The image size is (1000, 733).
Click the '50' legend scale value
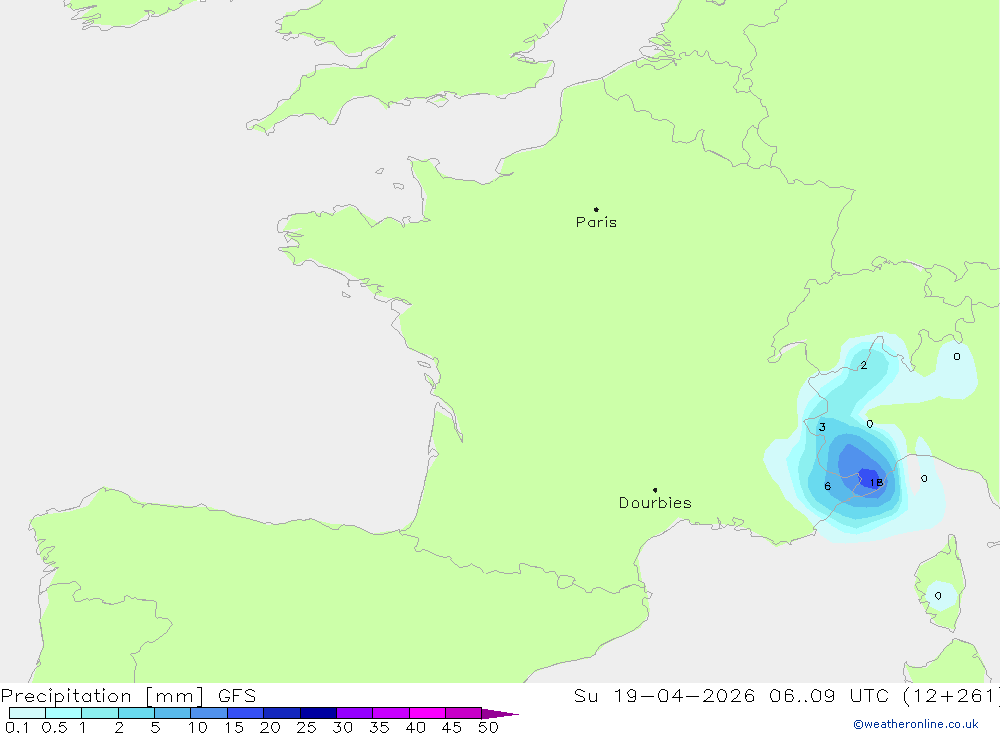click(x=488, y=727)
